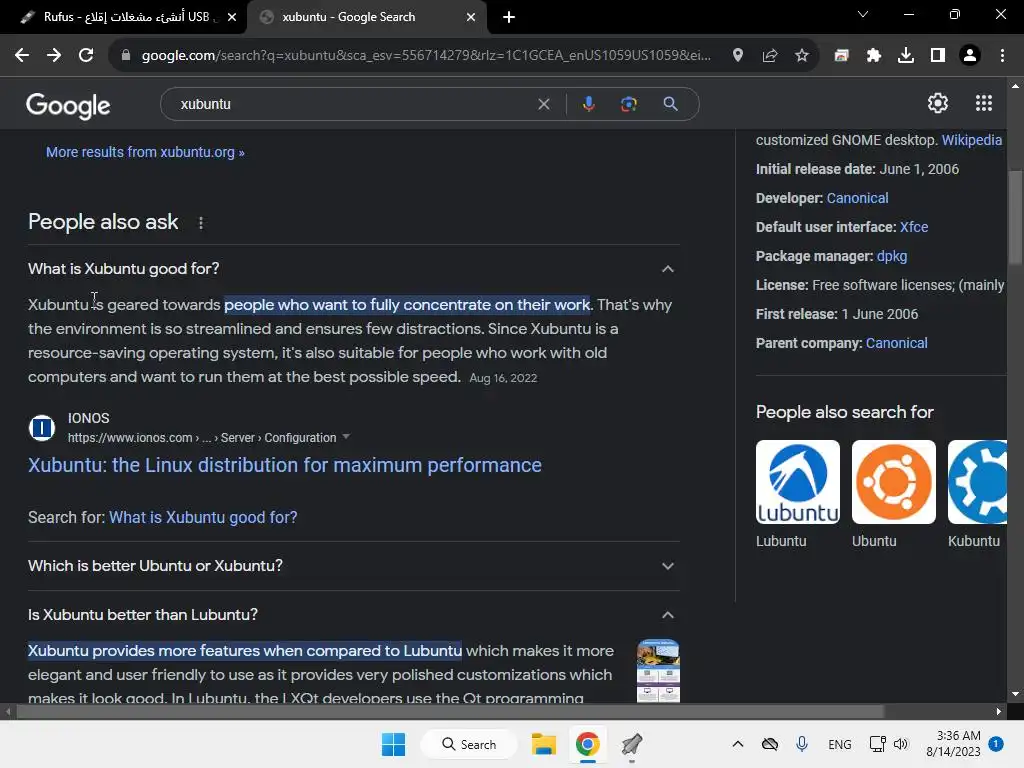Go back to the previous page
1024x768 pixels.
pyautogui.click(x=22, y=56)
